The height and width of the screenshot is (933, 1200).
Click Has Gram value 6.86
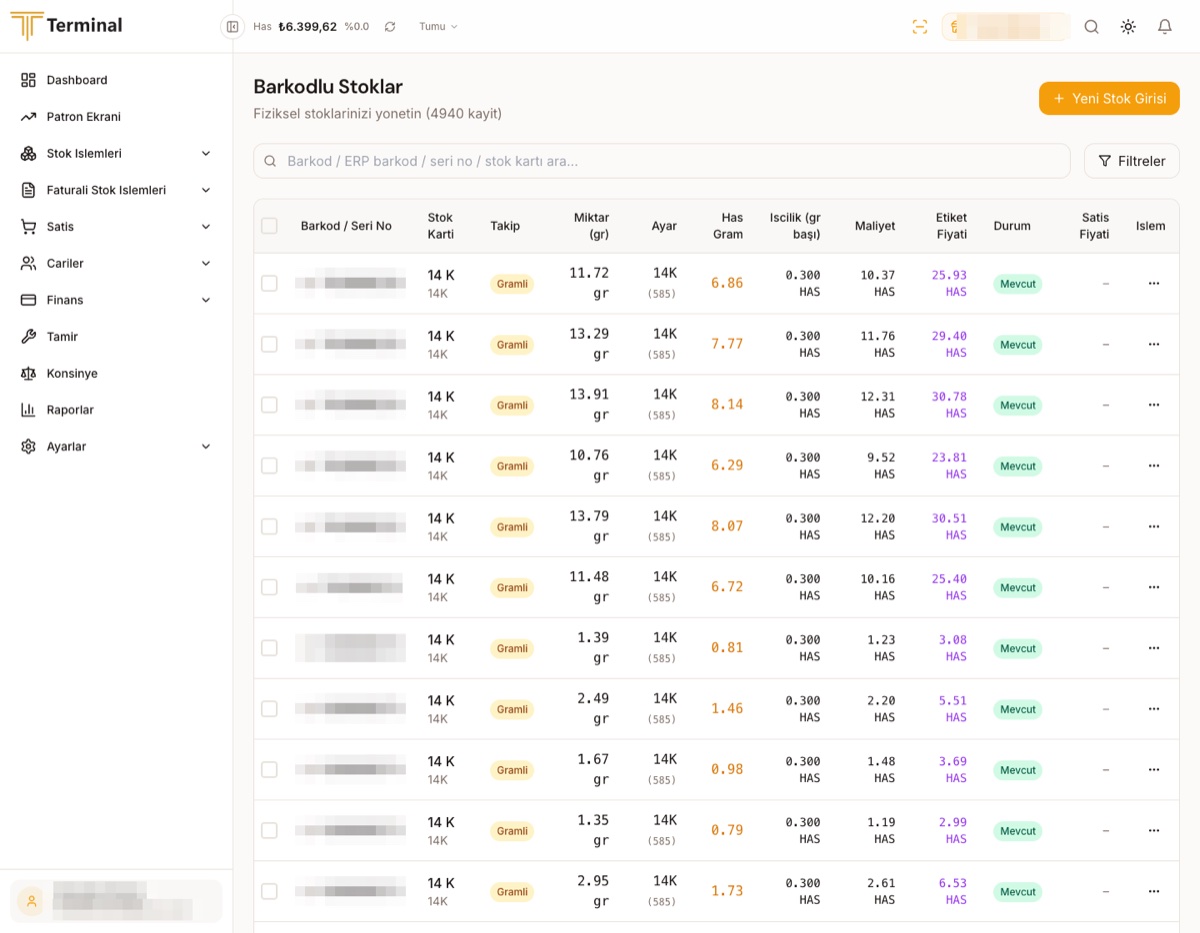pos(727,283)
